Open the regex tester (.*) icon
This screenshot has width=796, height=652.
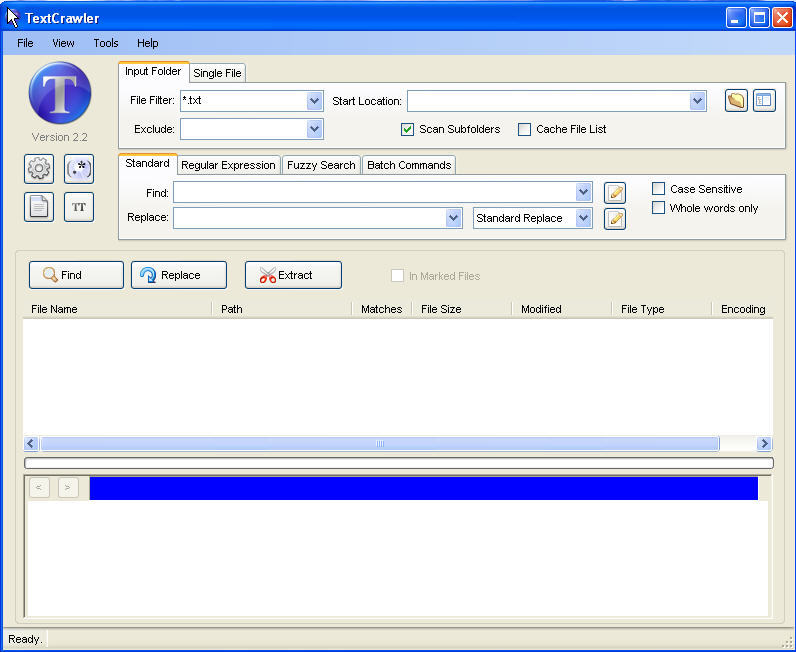coord(79,169)
